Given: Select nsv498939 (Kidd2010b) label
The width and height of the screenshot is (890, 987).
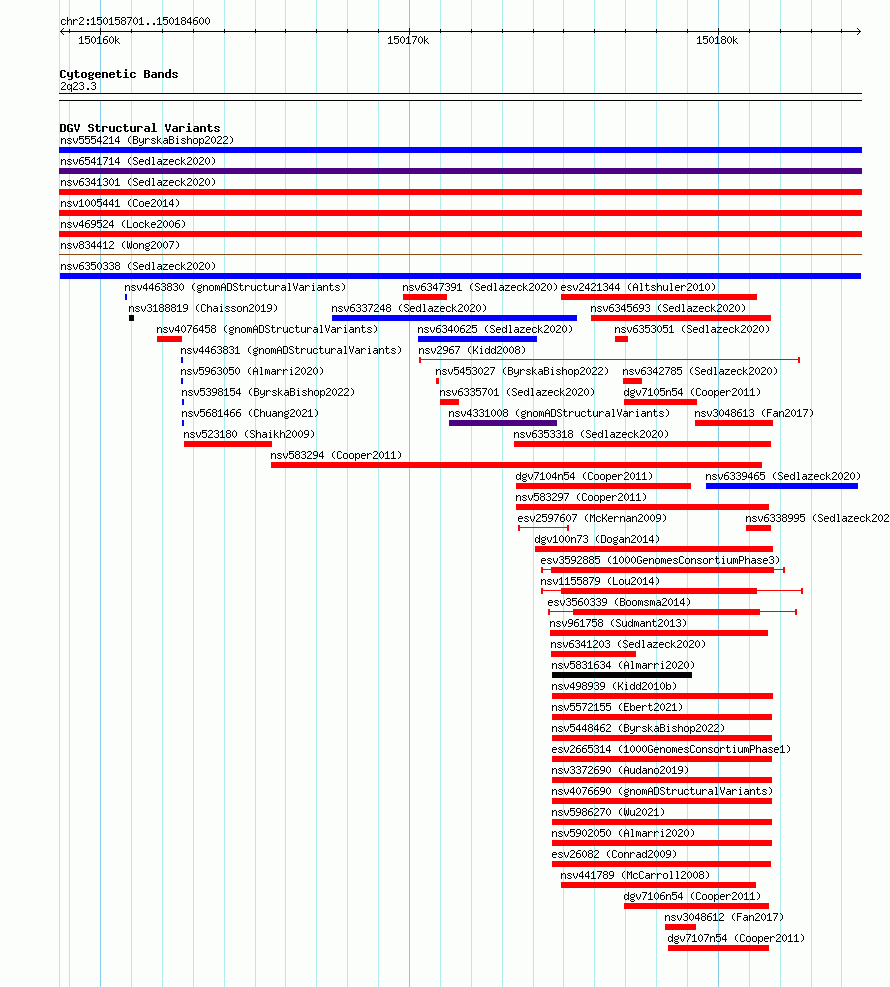Looking at the screenshot, I should 614,686.
